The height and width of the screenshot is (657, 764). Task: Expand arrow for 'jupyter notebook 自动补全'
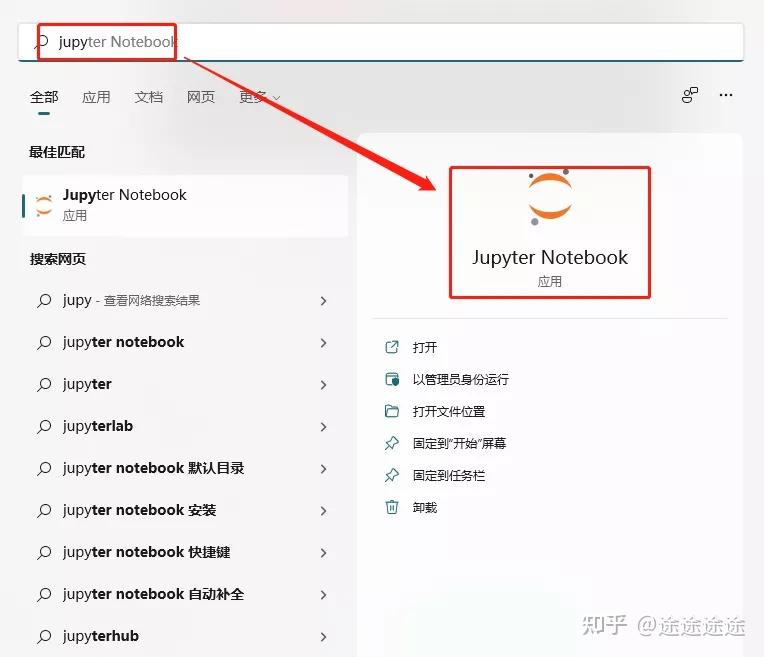click(323, 594)
